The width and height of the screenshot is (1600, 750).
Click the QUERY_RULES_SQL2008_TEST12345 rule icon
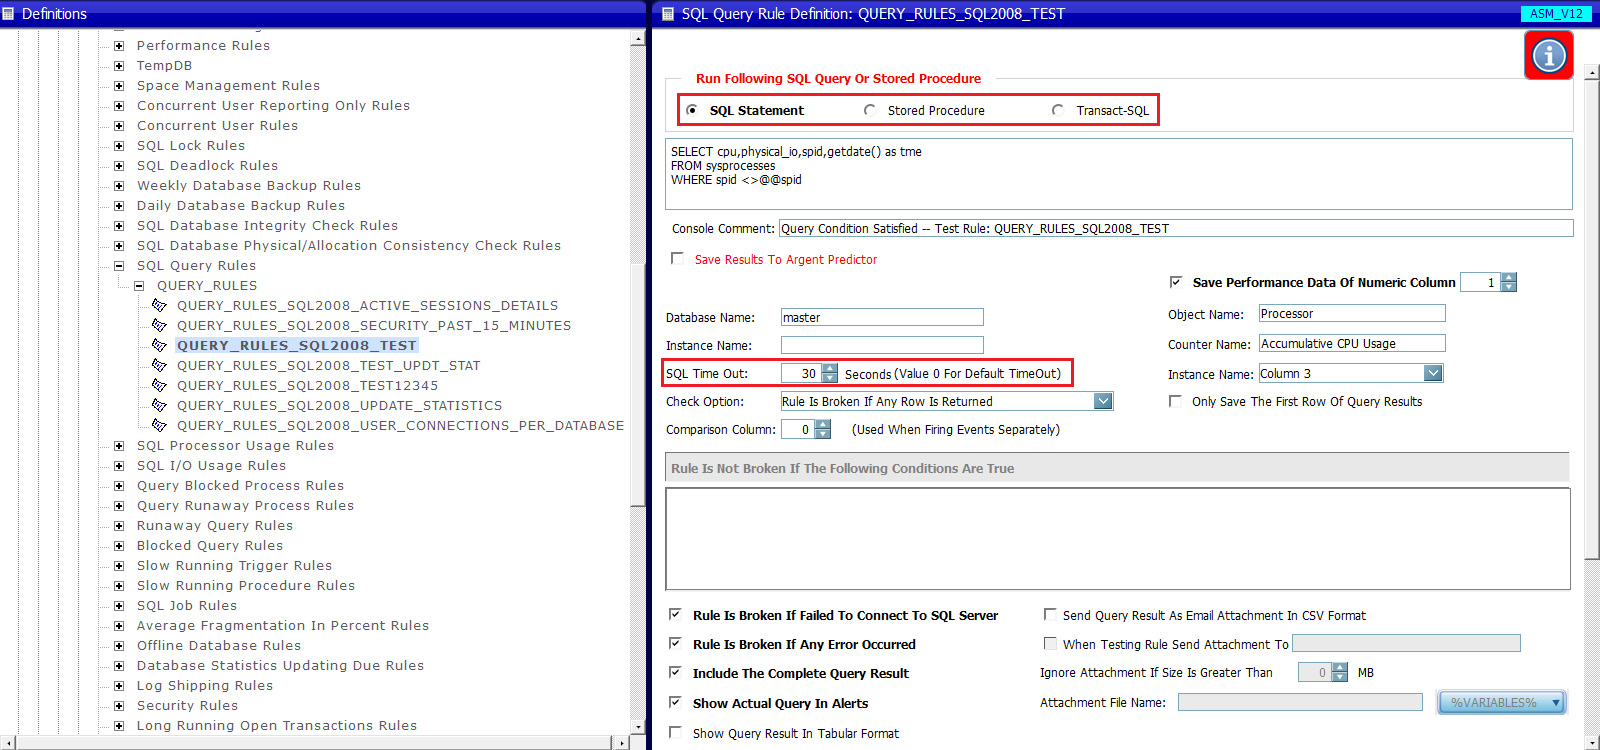[159, 385]
